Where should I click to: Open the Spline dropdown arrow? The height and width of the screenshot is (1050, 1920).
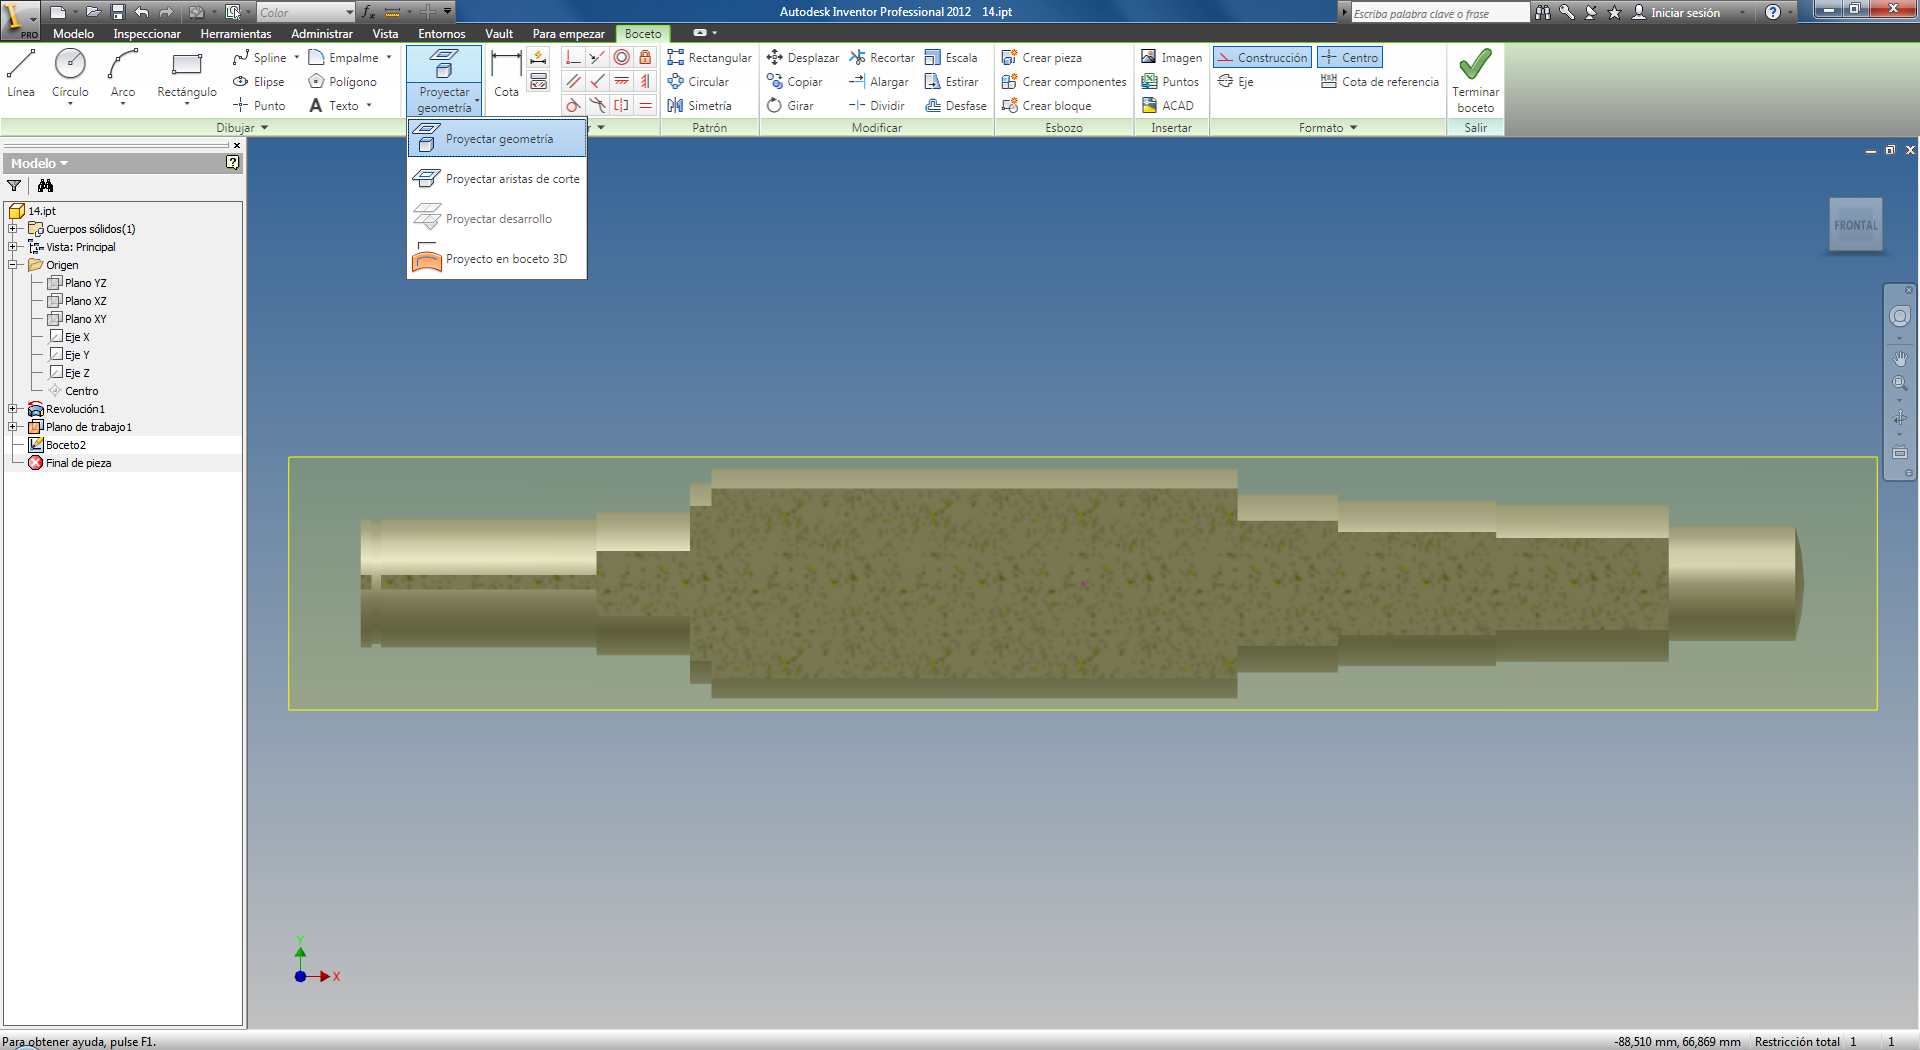point(297,58)
